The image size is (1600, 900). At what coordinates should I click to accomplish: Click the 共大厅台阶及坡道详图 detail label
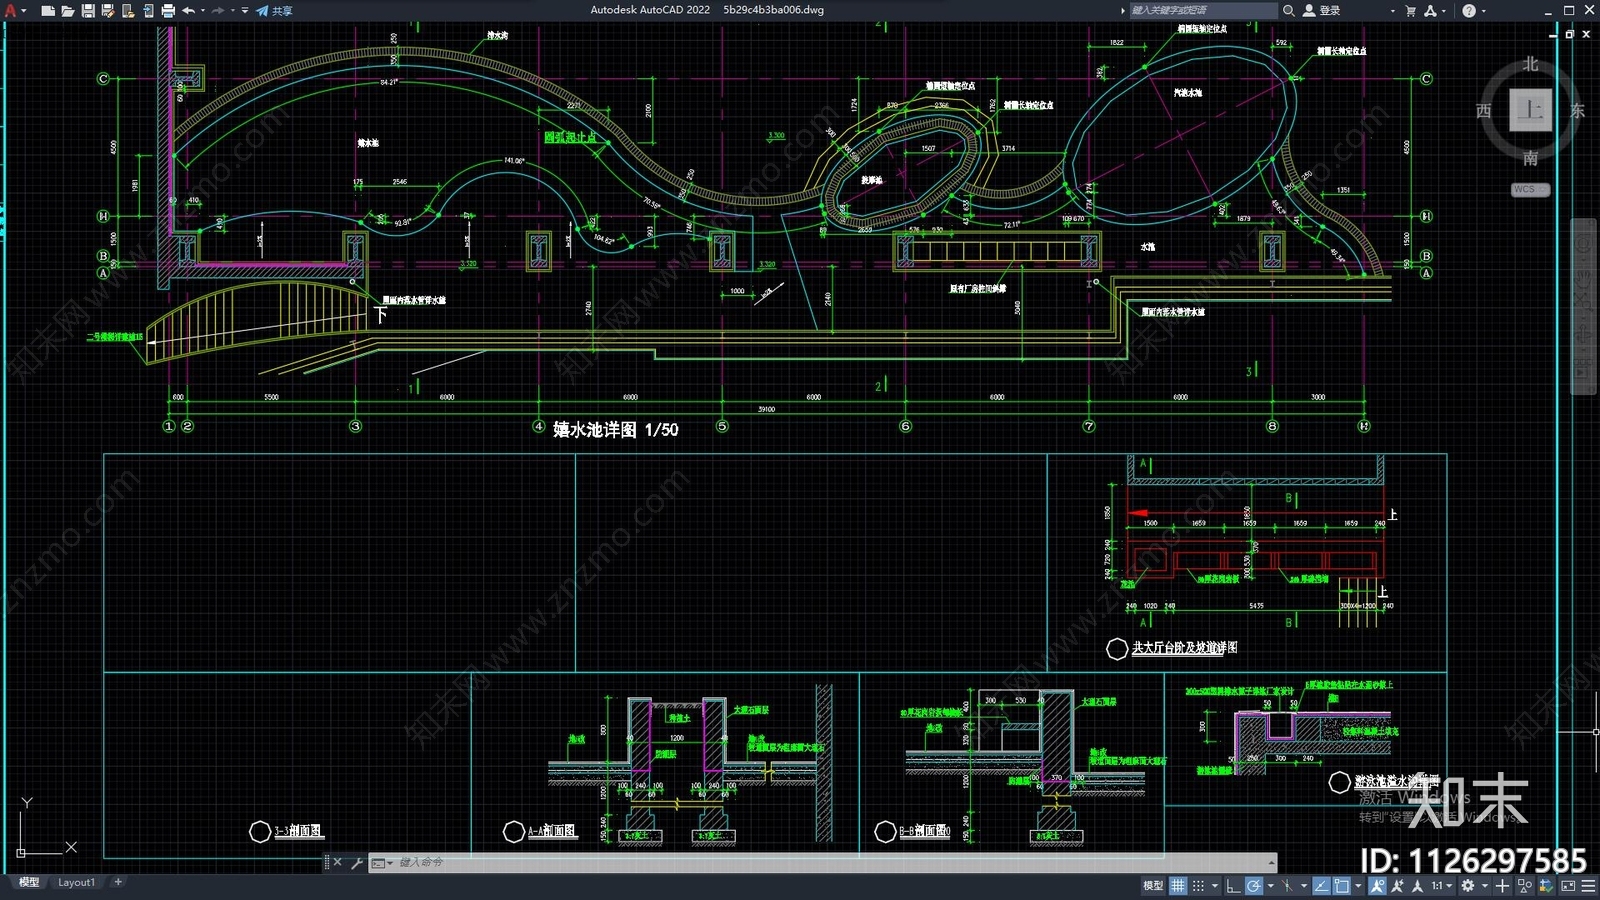pos(1184,648)
